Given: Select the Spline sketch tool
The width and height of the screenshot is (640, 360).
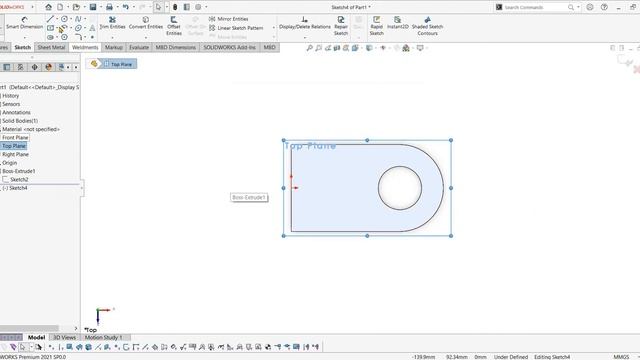Looking at the screenshot, I should click(78, 19).
